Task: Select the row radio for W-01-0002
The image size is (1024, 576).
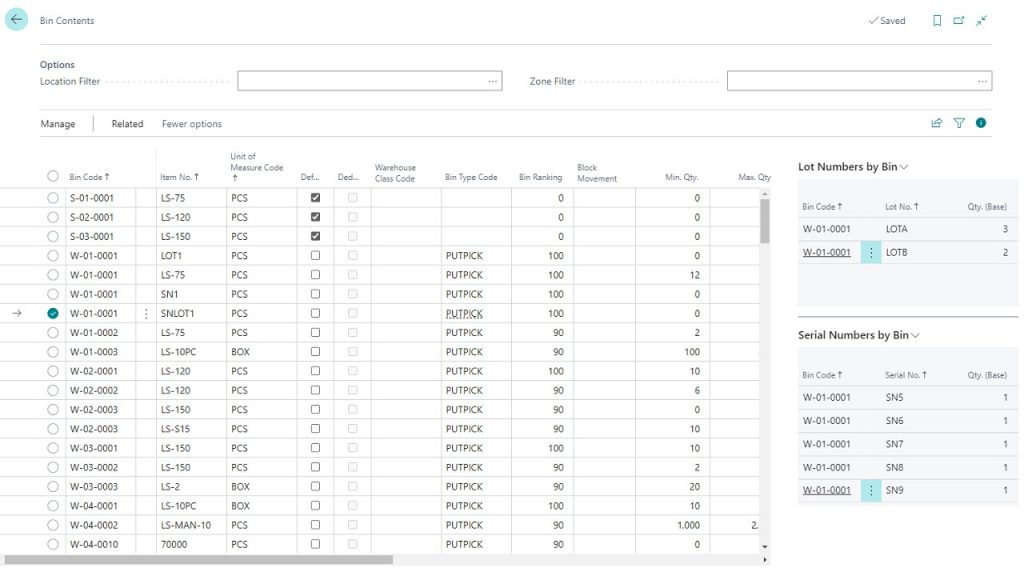Action: [x=53, y=333]
